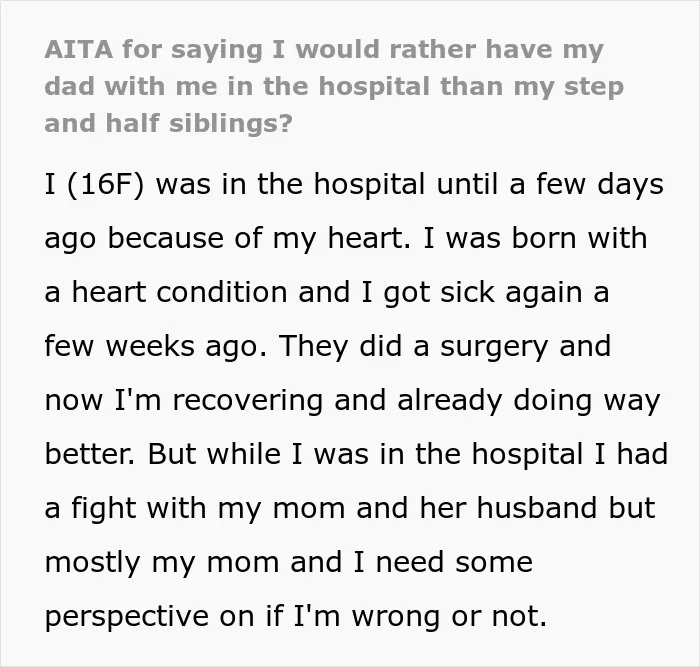Click the word "mostly"
This screenshot has width=700, height=667.
[x=93, y=563]
